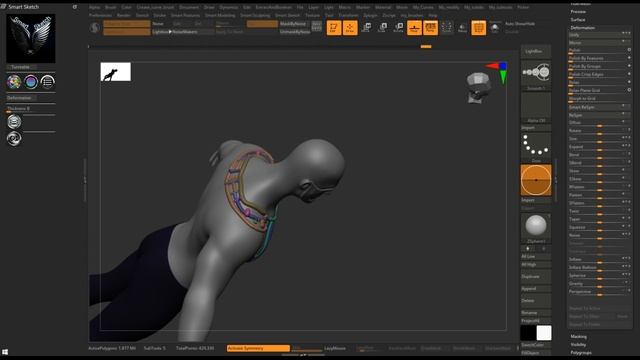Viewport: 640px width, 360px height.
Task: Click the Alpha Off slot
Action: click(x=536, y=107)
